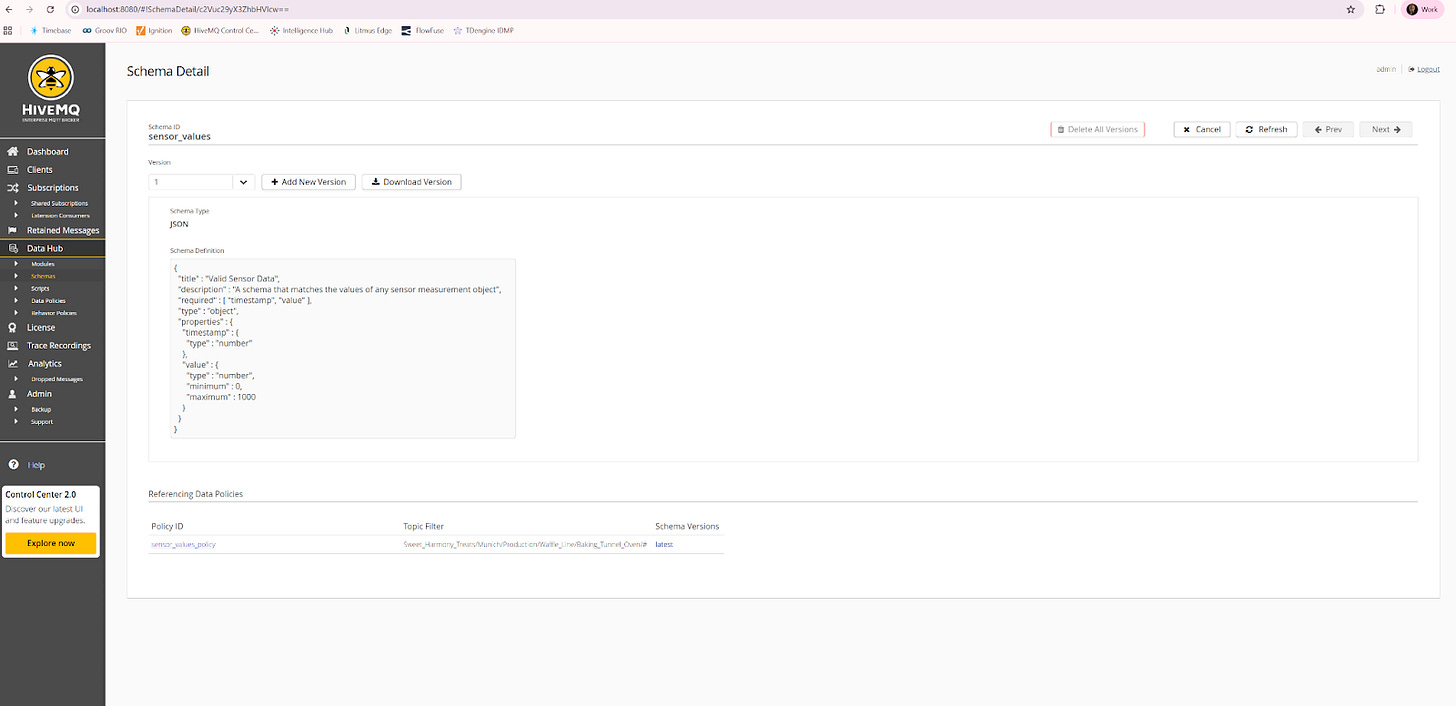The height and width of the screenshot is (706, 1456).
Task: Click the Explore now button
Action: click(x=51, y=543)
